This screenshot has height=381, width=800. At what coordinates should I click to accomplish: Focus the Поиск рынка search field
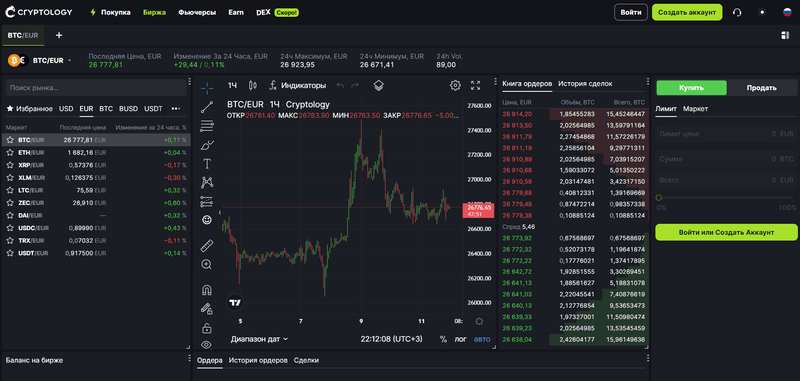[x=95, y=88]
